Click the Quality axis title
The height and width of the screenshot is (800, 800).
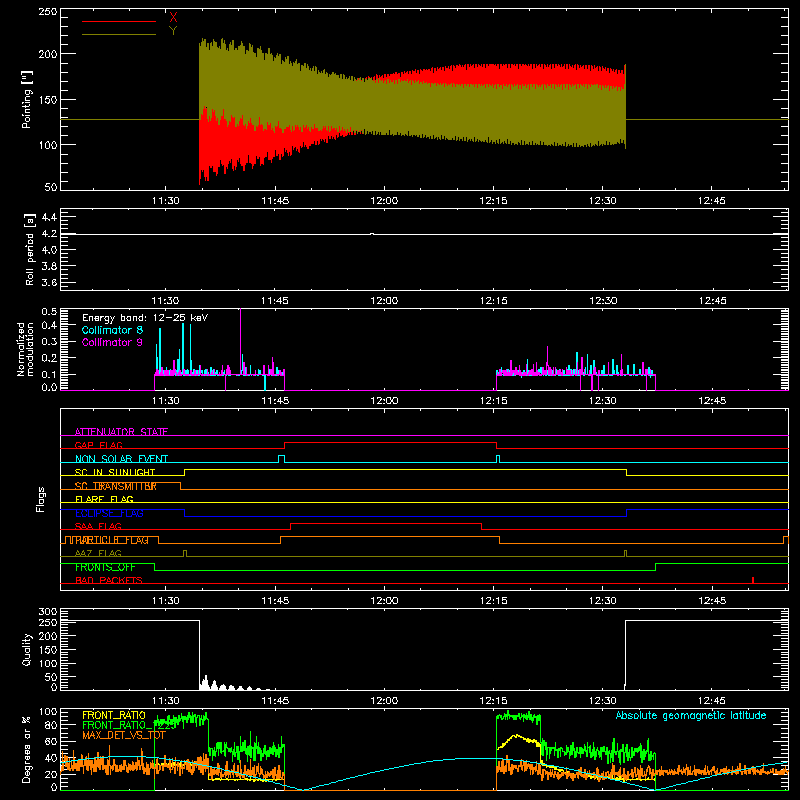tap(27, 649)
